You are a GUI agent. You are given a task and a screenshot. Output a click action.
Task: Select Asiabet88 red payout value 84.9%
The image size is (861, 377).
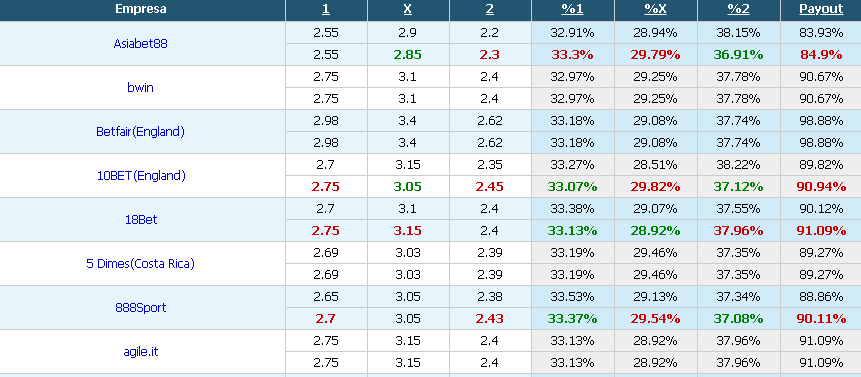click(821, 55)
